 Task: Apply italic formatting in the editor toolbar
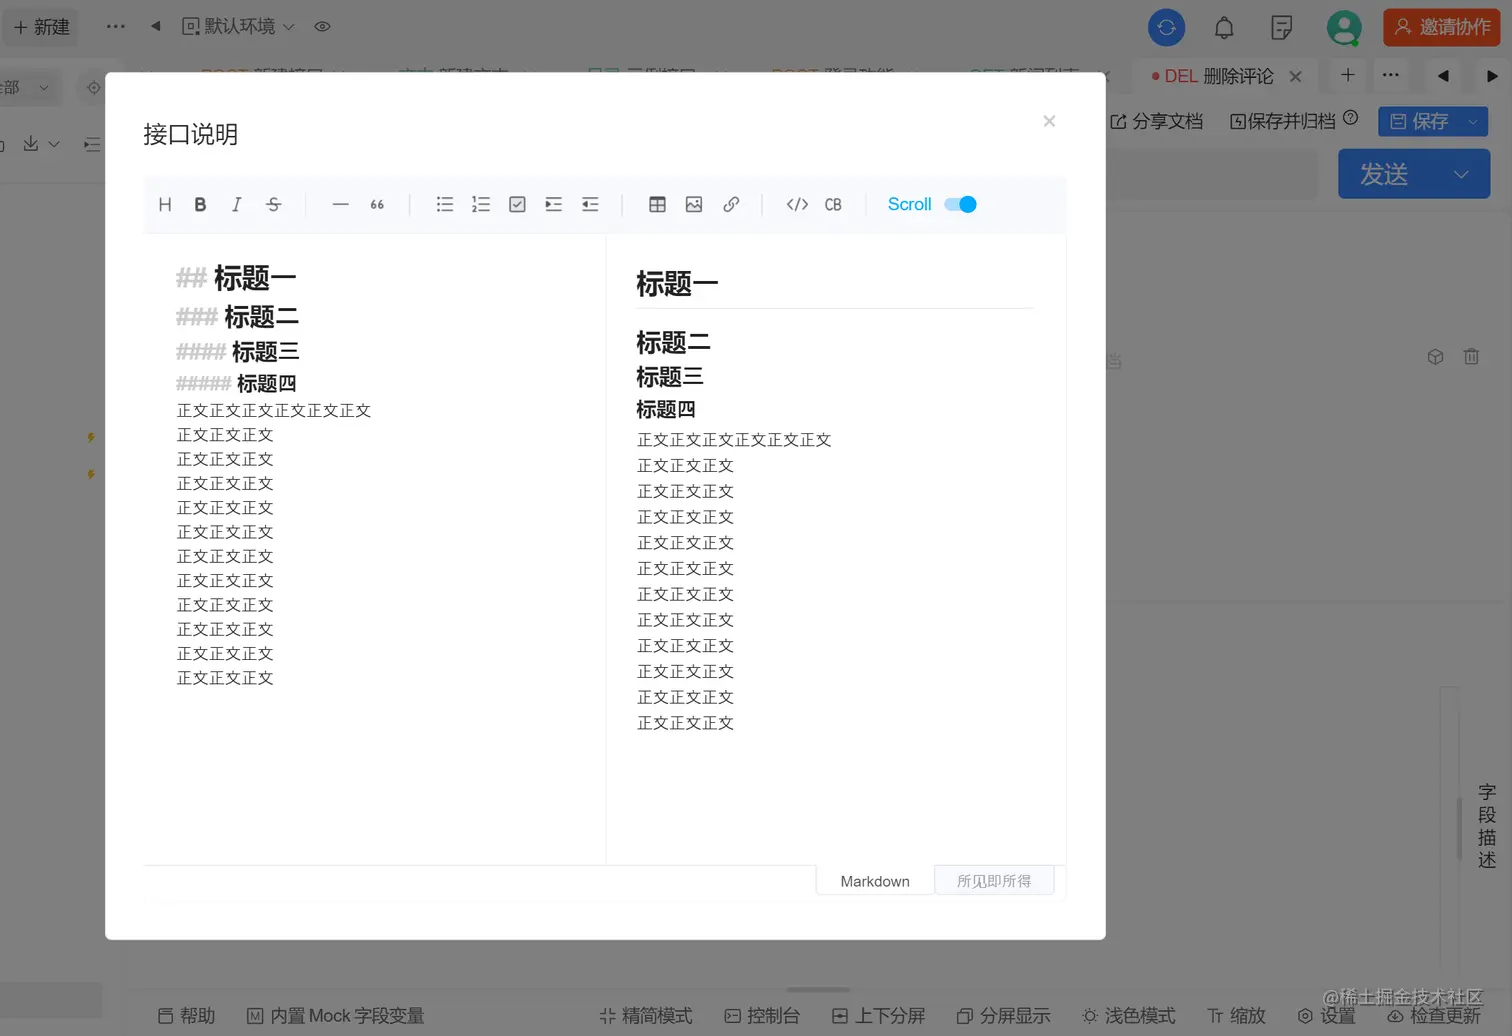236,204
